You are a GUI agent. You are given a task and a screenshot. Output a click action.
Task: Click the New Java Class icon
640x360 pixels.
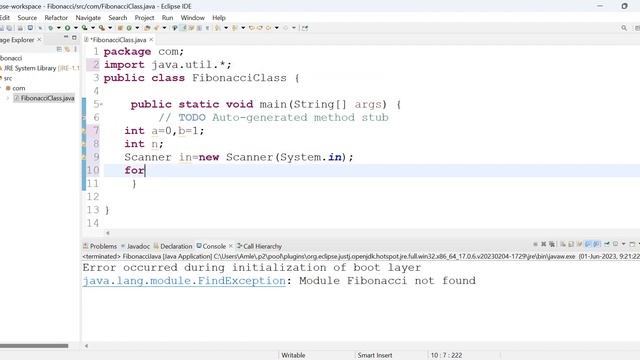click(129, 28)
